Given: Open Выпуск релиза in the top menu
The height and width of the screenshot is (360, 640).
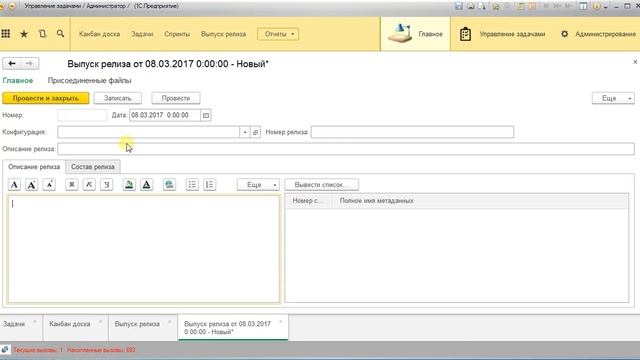Looking at the screenshot, I should coord(223,34).
